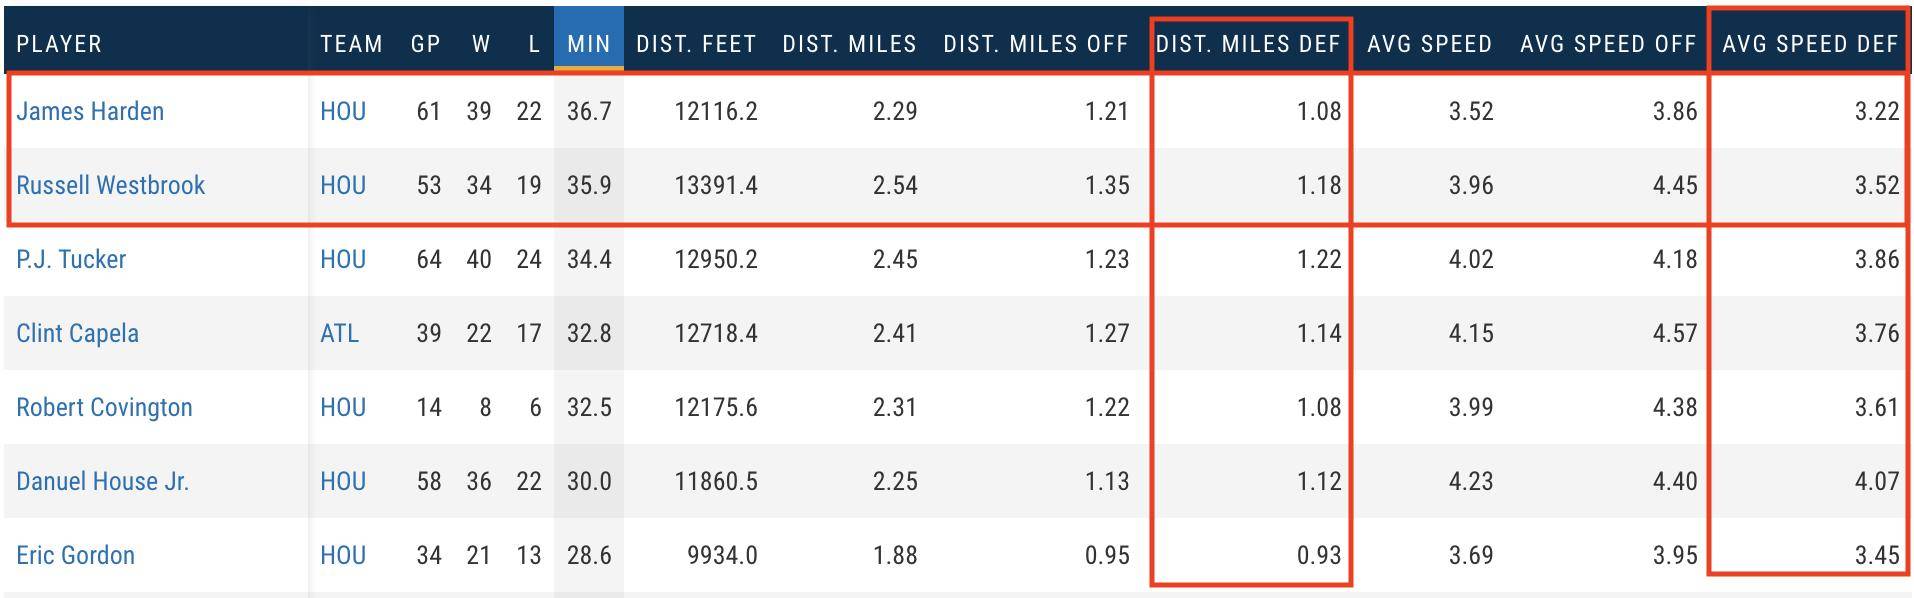Click the P.J. Tucker player name
The width and height of the screenshot is (1914, 598).
[71, 259]
